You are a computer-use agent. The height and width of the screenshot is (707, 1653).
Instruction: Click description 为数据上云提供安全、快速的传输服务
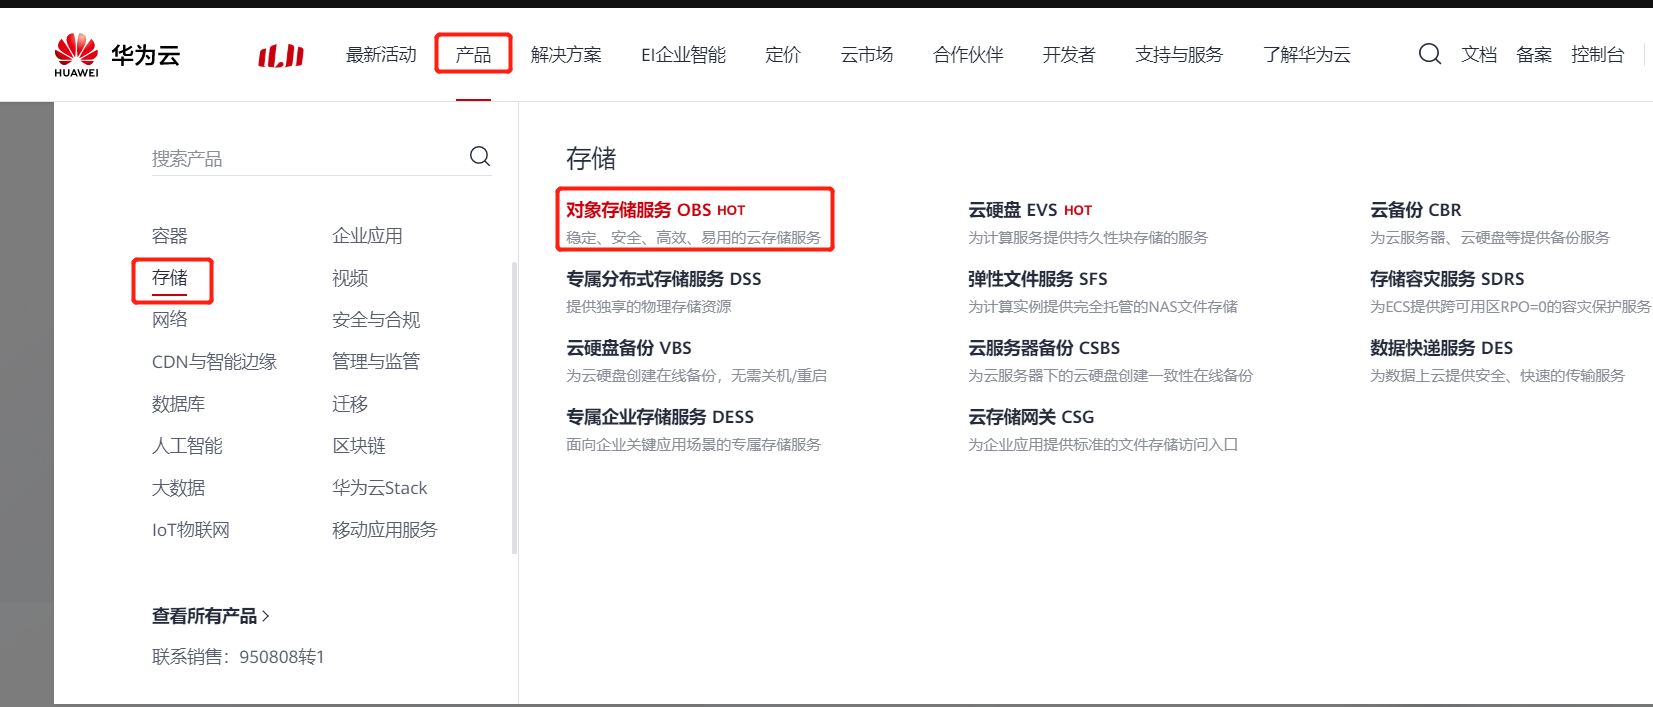click(x=1497, y=376)
